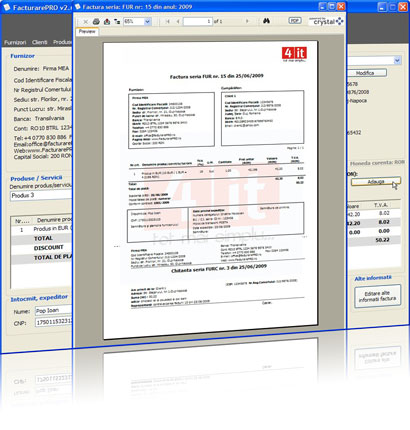Close the FacturarePRO main window

(x=403, y=7)
